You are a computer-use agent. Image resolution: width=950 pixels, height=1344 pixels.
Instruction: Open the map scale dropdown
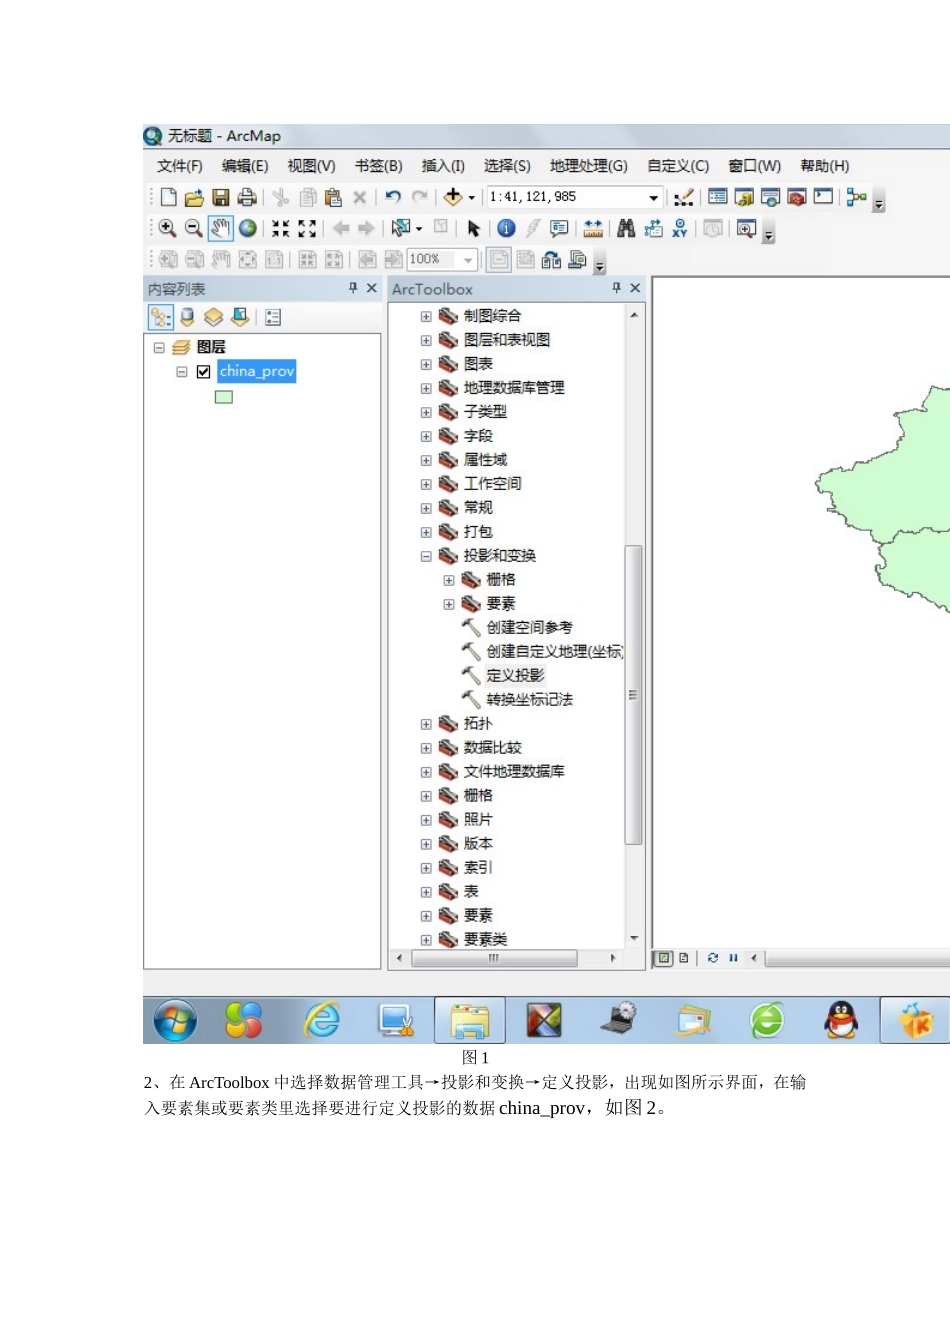tap(654, 198)
